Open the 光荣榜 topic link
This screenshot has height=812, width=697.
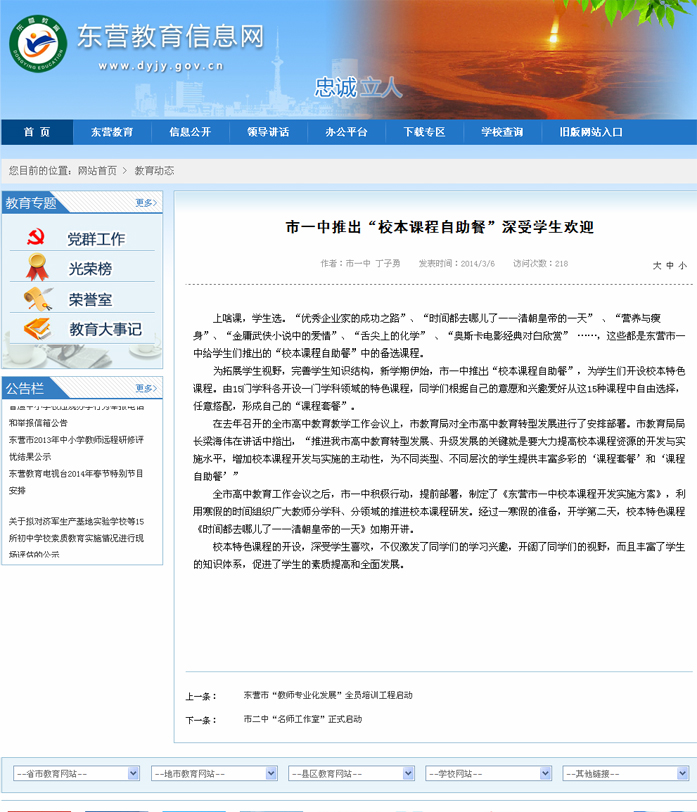coord(90,269)
